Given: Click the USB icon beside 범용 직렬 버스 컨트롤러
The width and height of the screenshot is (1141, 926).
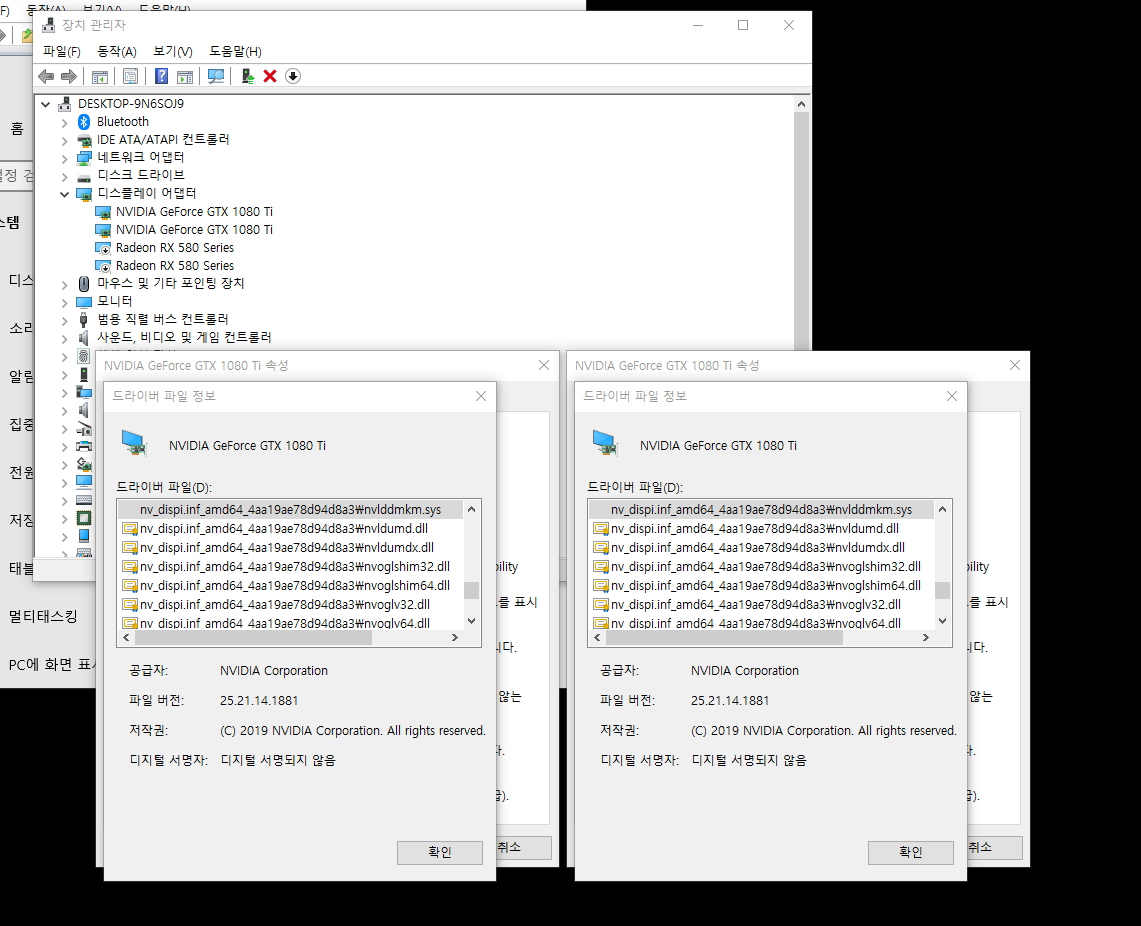Looking at the screenshot, I should pyautogui.click(x=84, y=319).
